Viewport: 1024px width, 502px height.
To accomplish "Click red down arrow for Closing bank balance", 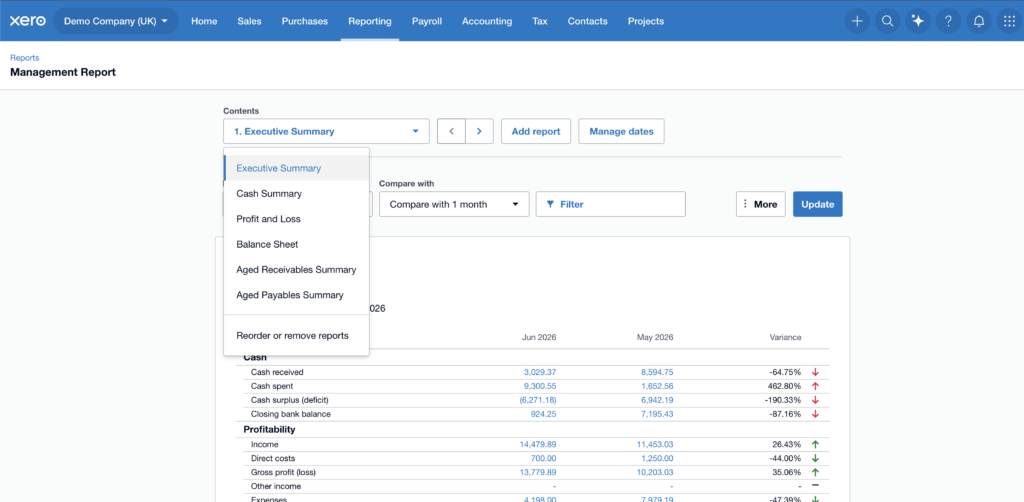I will coord(815,414).
